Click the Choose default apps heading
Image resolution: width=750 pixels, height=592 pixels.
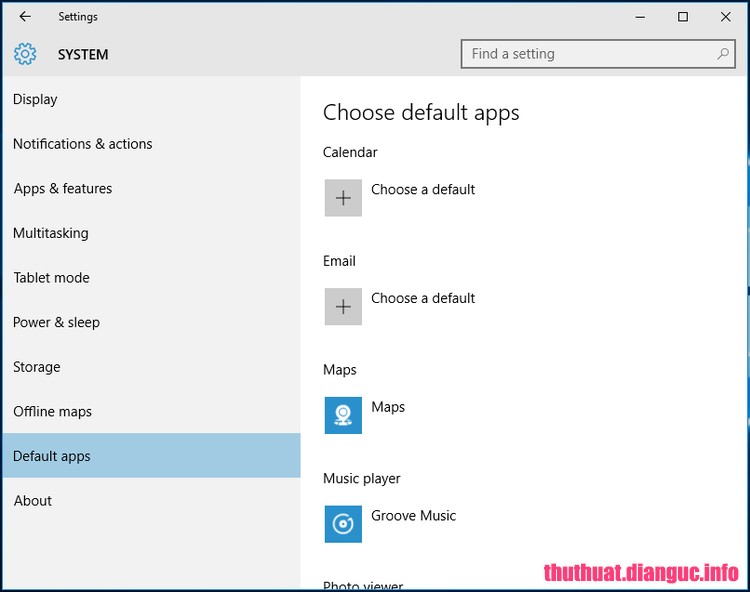(x=421, y=113)
